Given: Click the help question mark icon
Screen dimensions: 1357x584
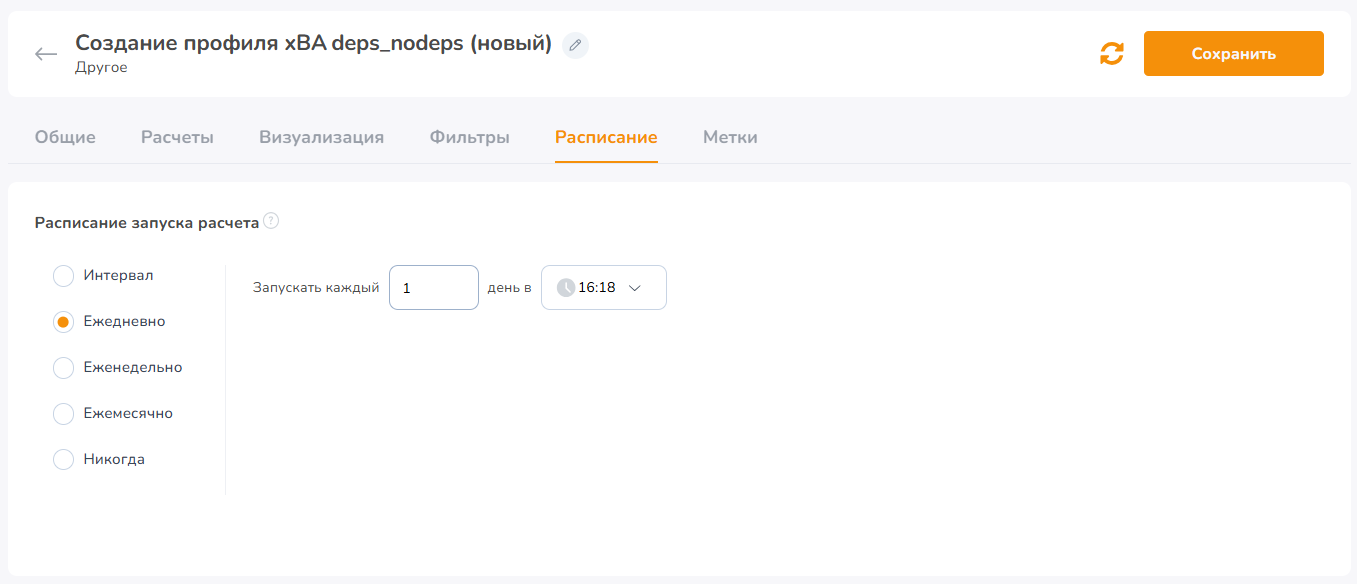Looking at the screenshot, I should (271, 221).
